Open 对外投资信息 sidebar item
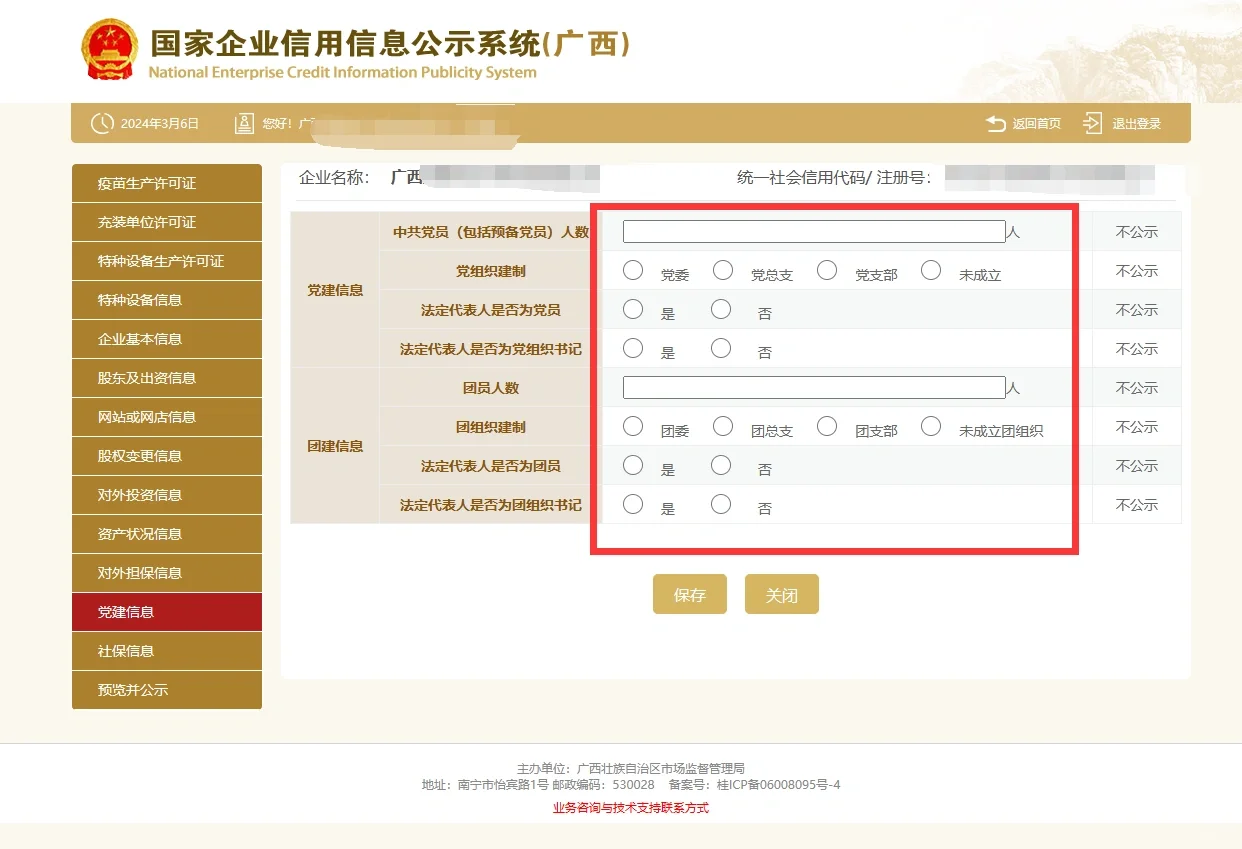1242x849 pixels. tap(167, 495)
